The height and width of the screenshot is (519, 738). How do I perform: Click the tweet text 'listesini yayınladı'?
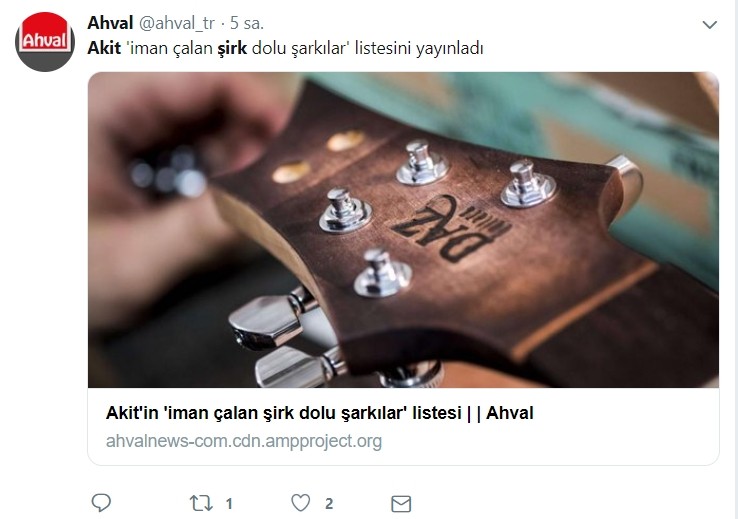(419, 48)
